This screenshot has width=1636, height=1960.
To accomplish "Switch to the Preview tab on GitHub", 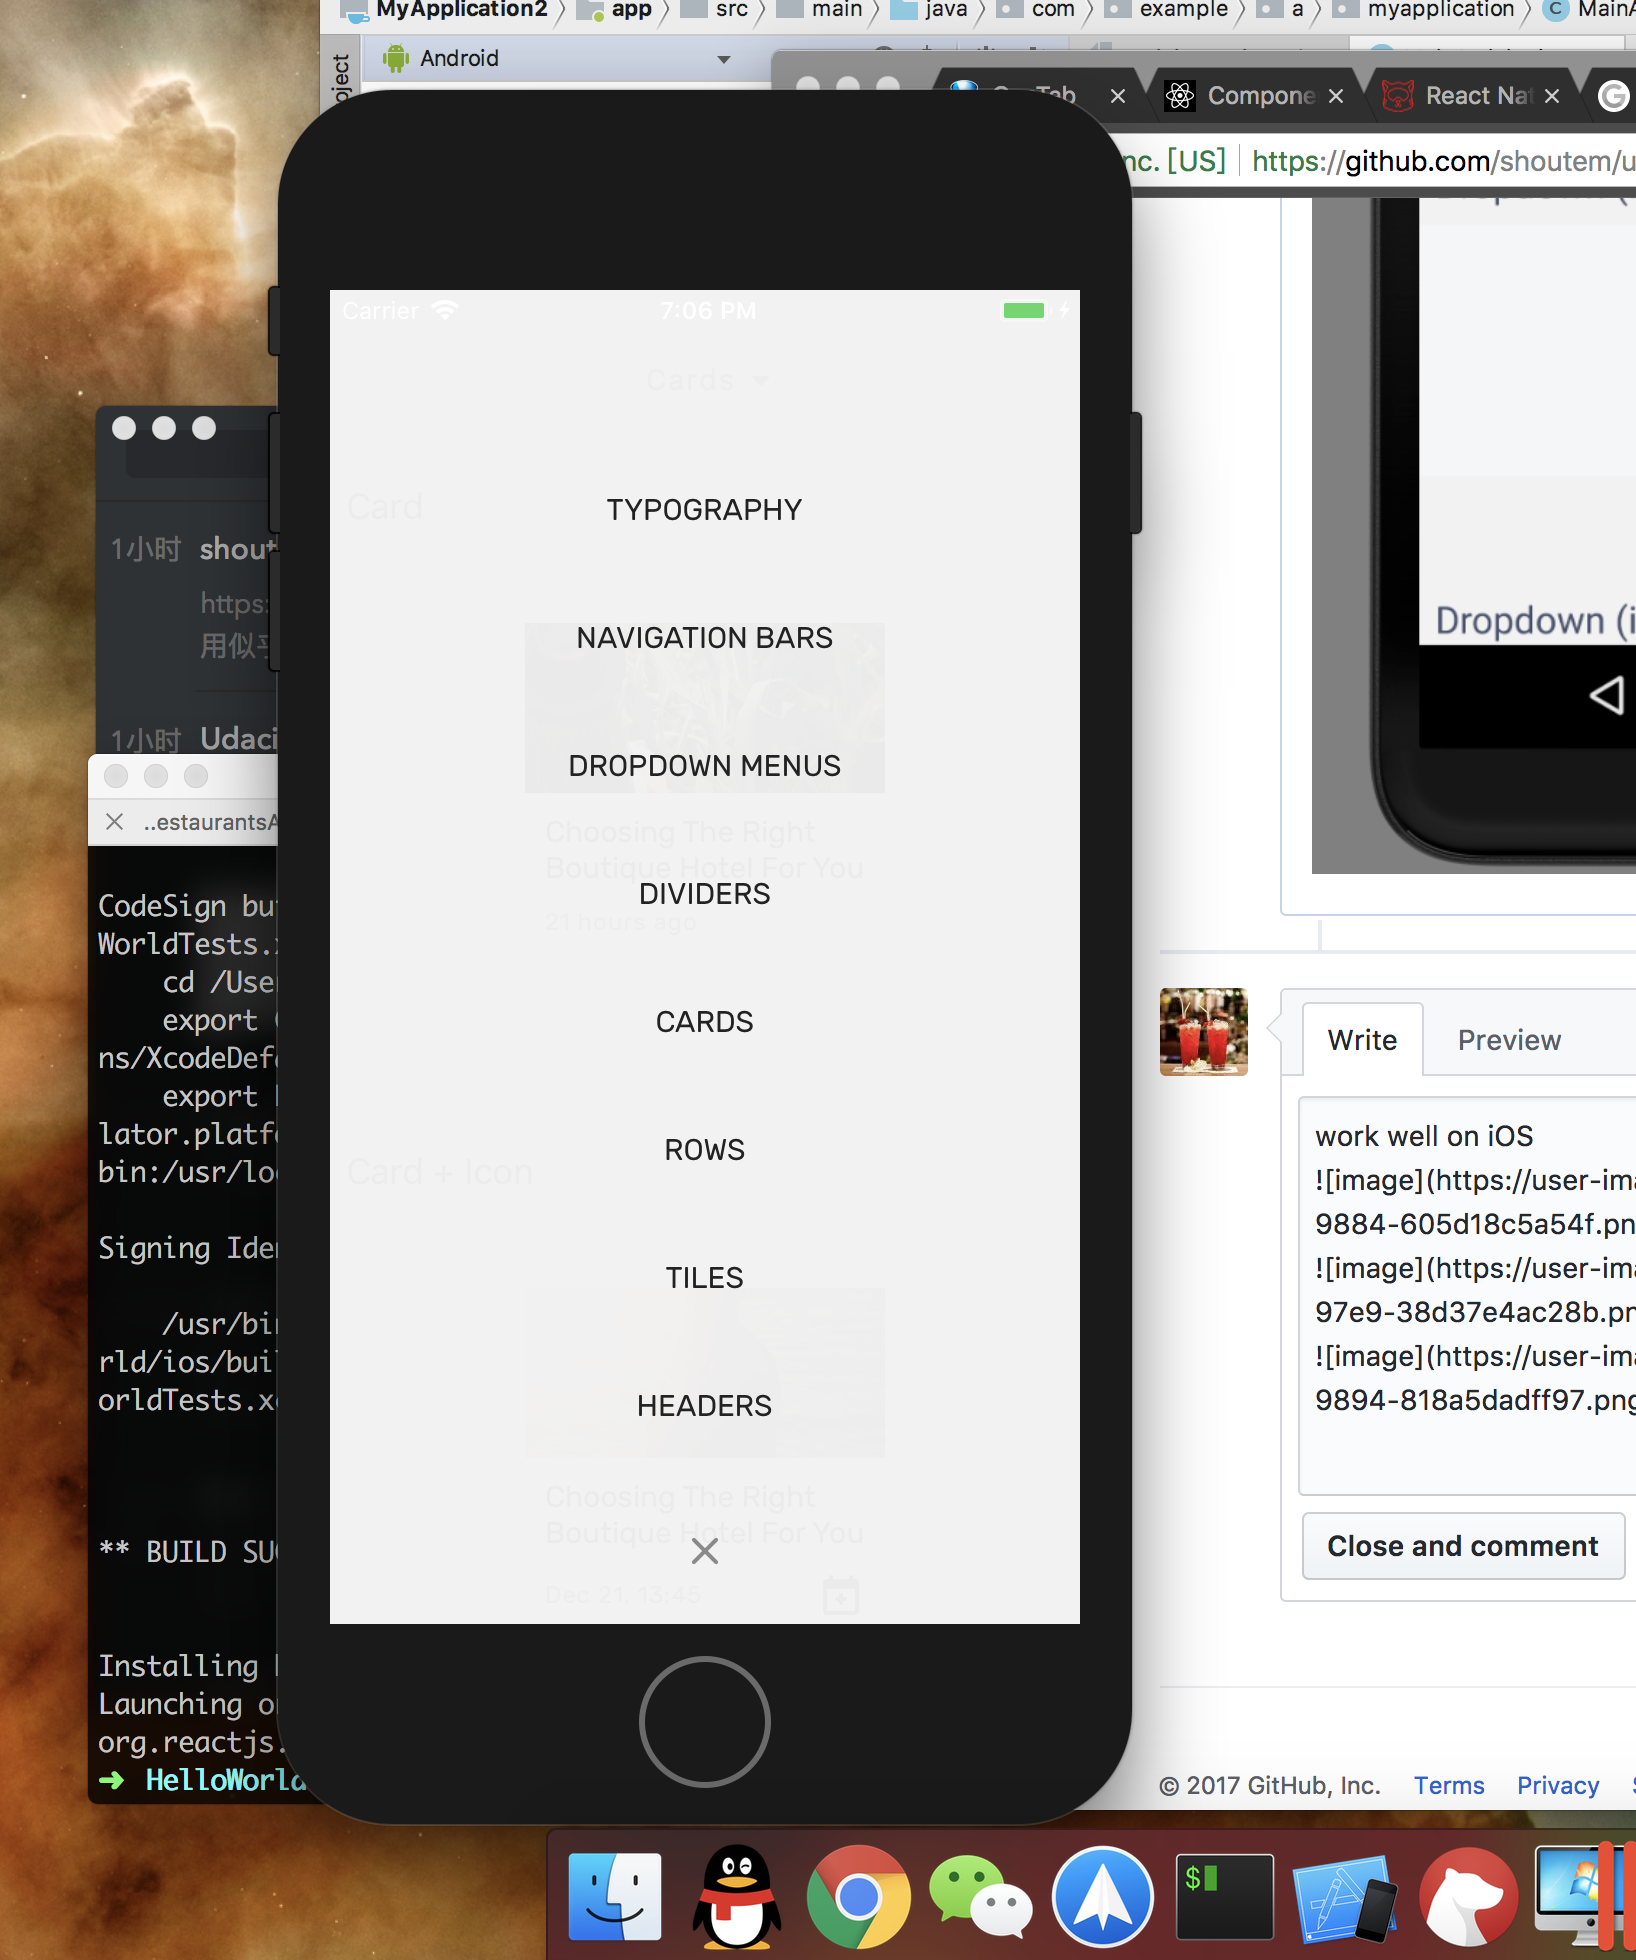I will point(1509,1040).
